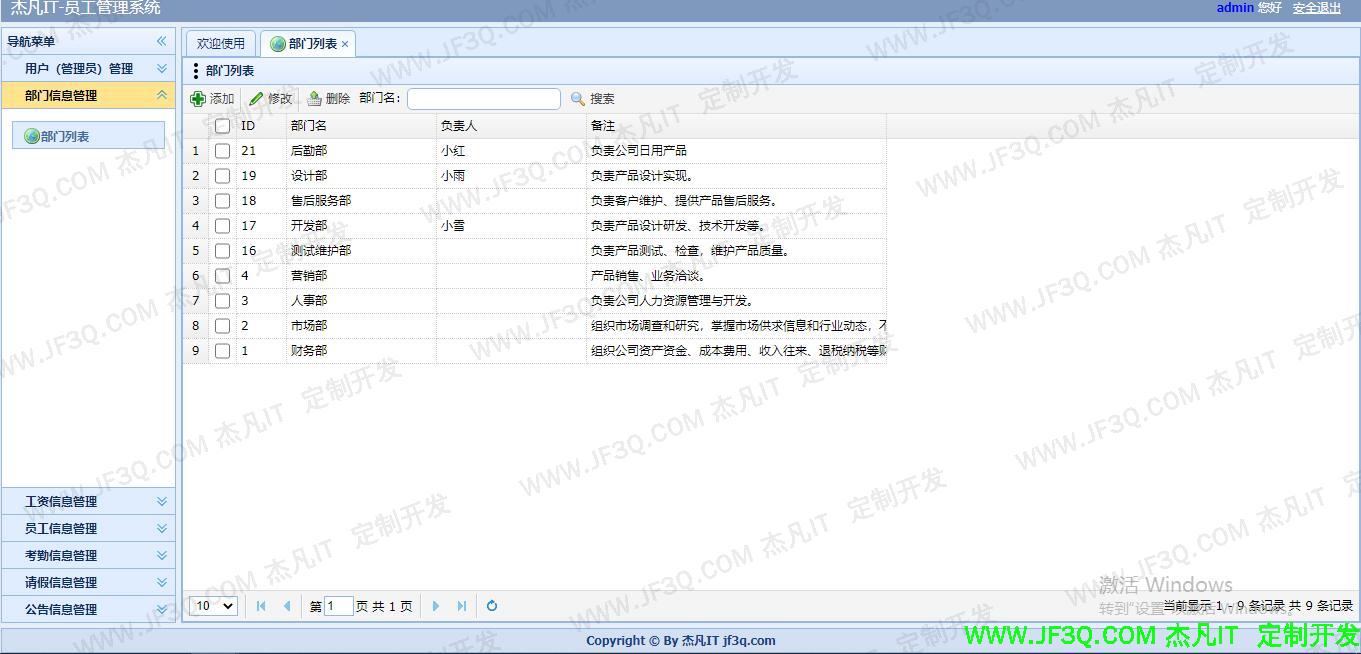Screen dimensions: 1361x654
Task: Open the page-size dropdown showing 10
Action: coord(212,605)
